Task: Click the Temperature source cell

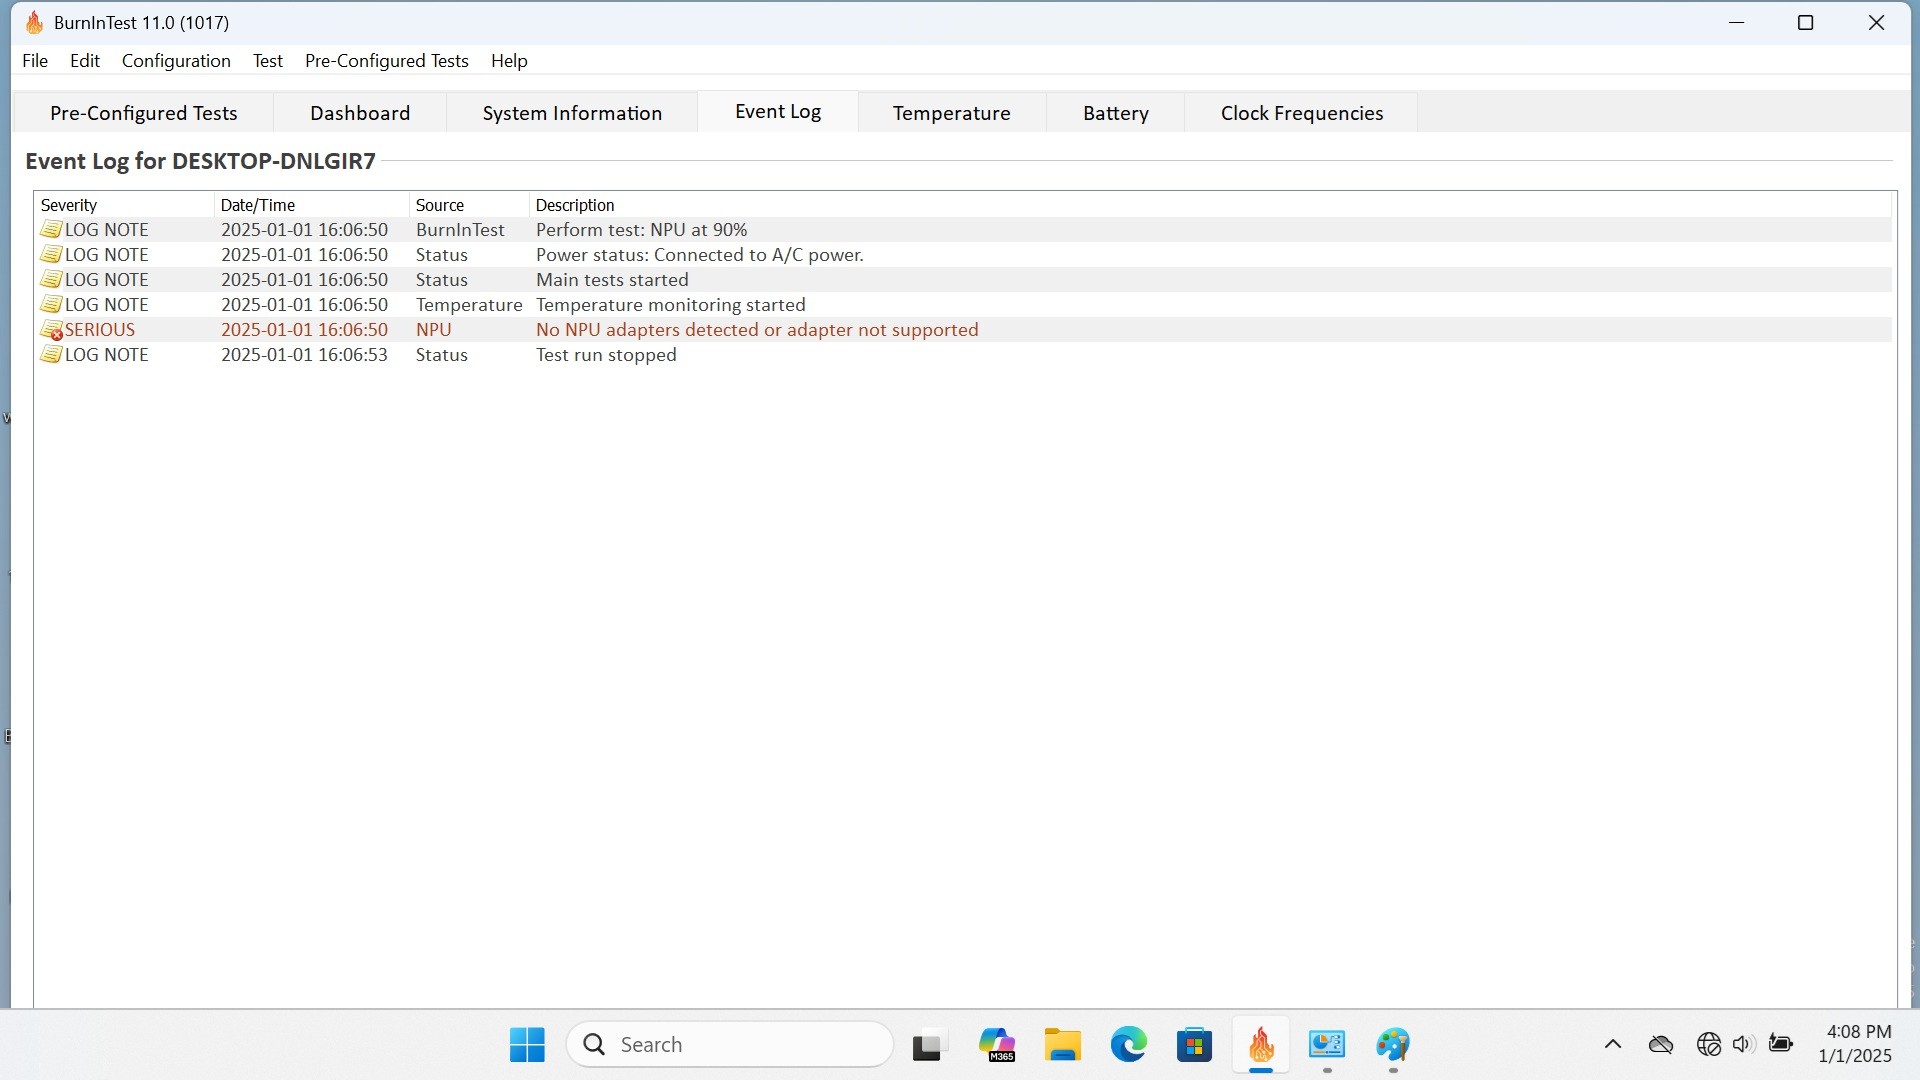Action: tap(469, 305)
